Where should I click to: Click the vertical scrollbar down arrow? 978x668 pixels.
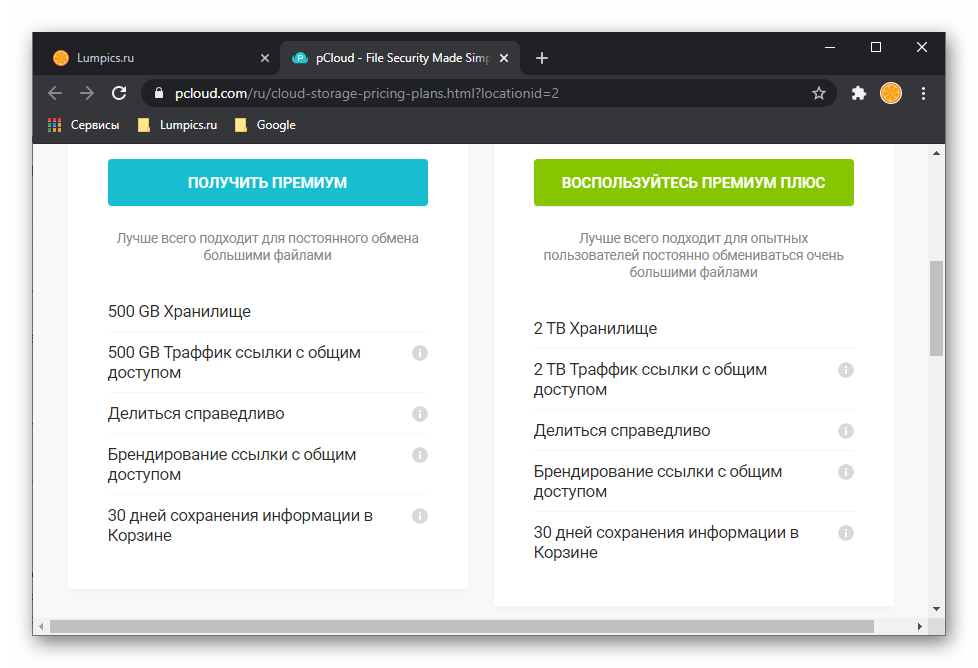coord(936,609)
